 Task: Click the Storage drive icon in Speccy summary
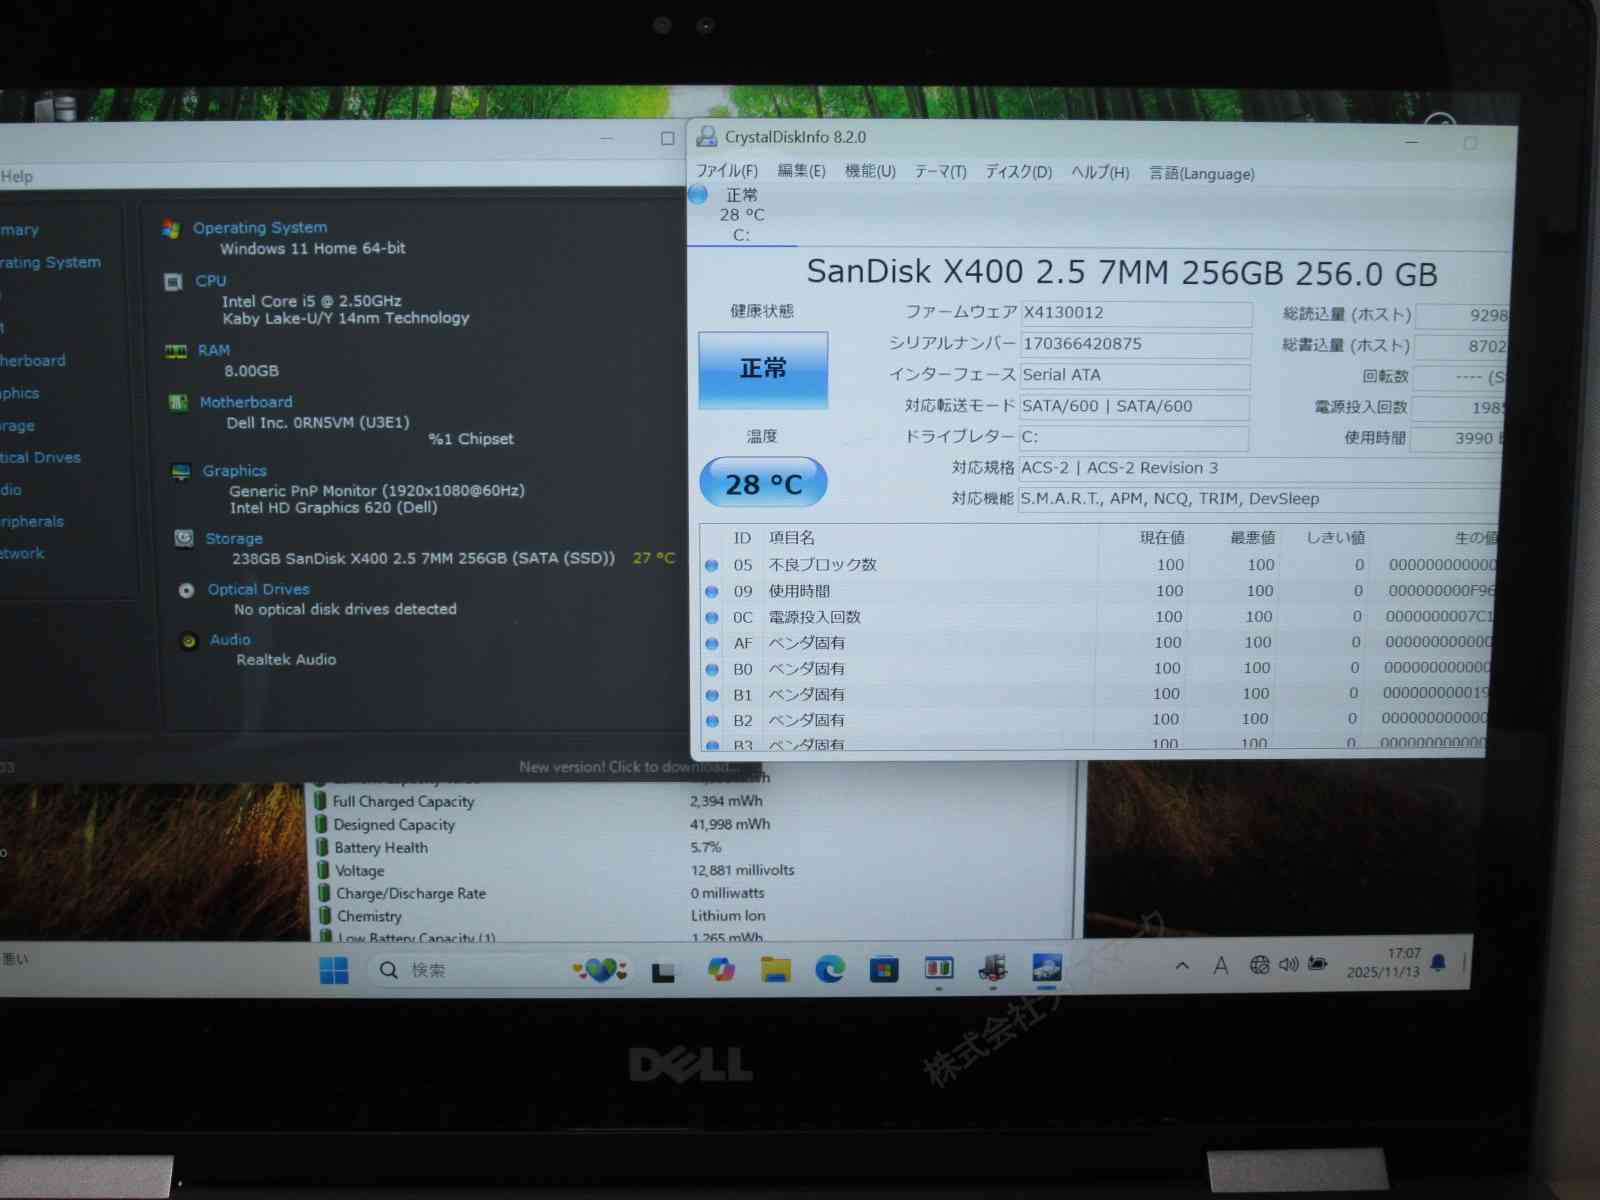coord(184,538)
